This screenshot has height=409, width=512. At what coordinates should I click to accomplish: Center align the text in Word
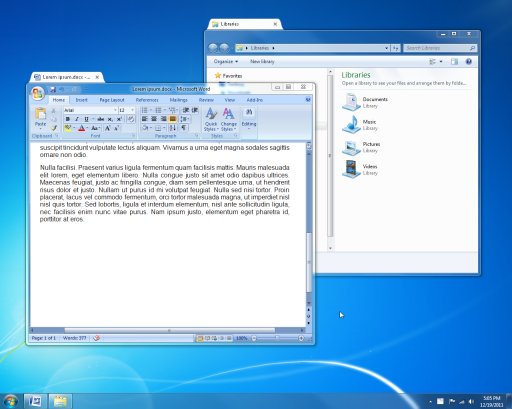(154, 119)
